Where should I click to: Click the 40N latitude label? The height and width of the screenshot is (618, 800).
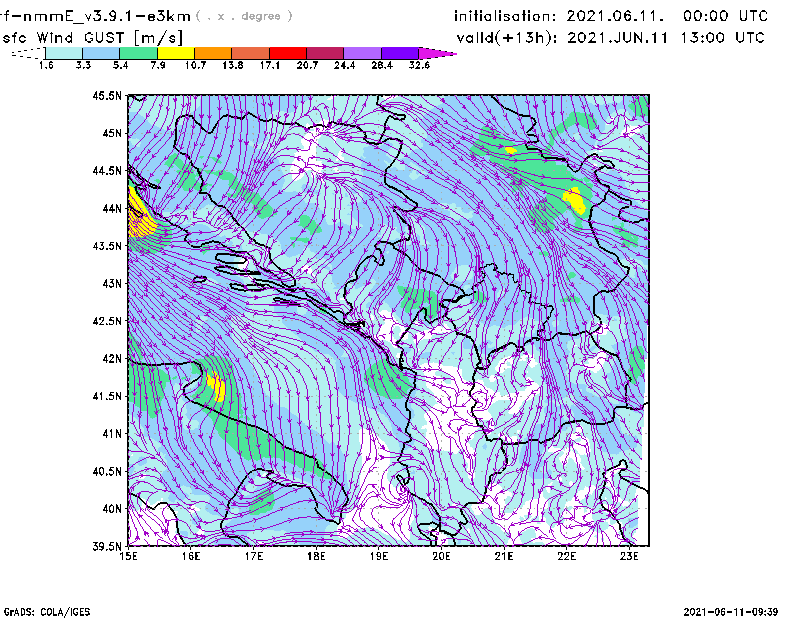(x=112, y=509)
